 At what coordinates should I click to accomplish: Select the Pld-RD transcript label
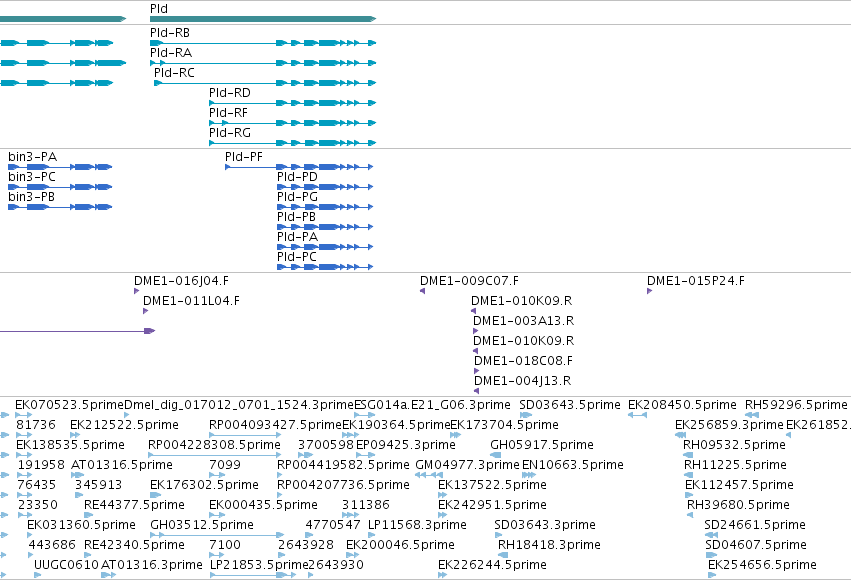[x=230, y=93]
